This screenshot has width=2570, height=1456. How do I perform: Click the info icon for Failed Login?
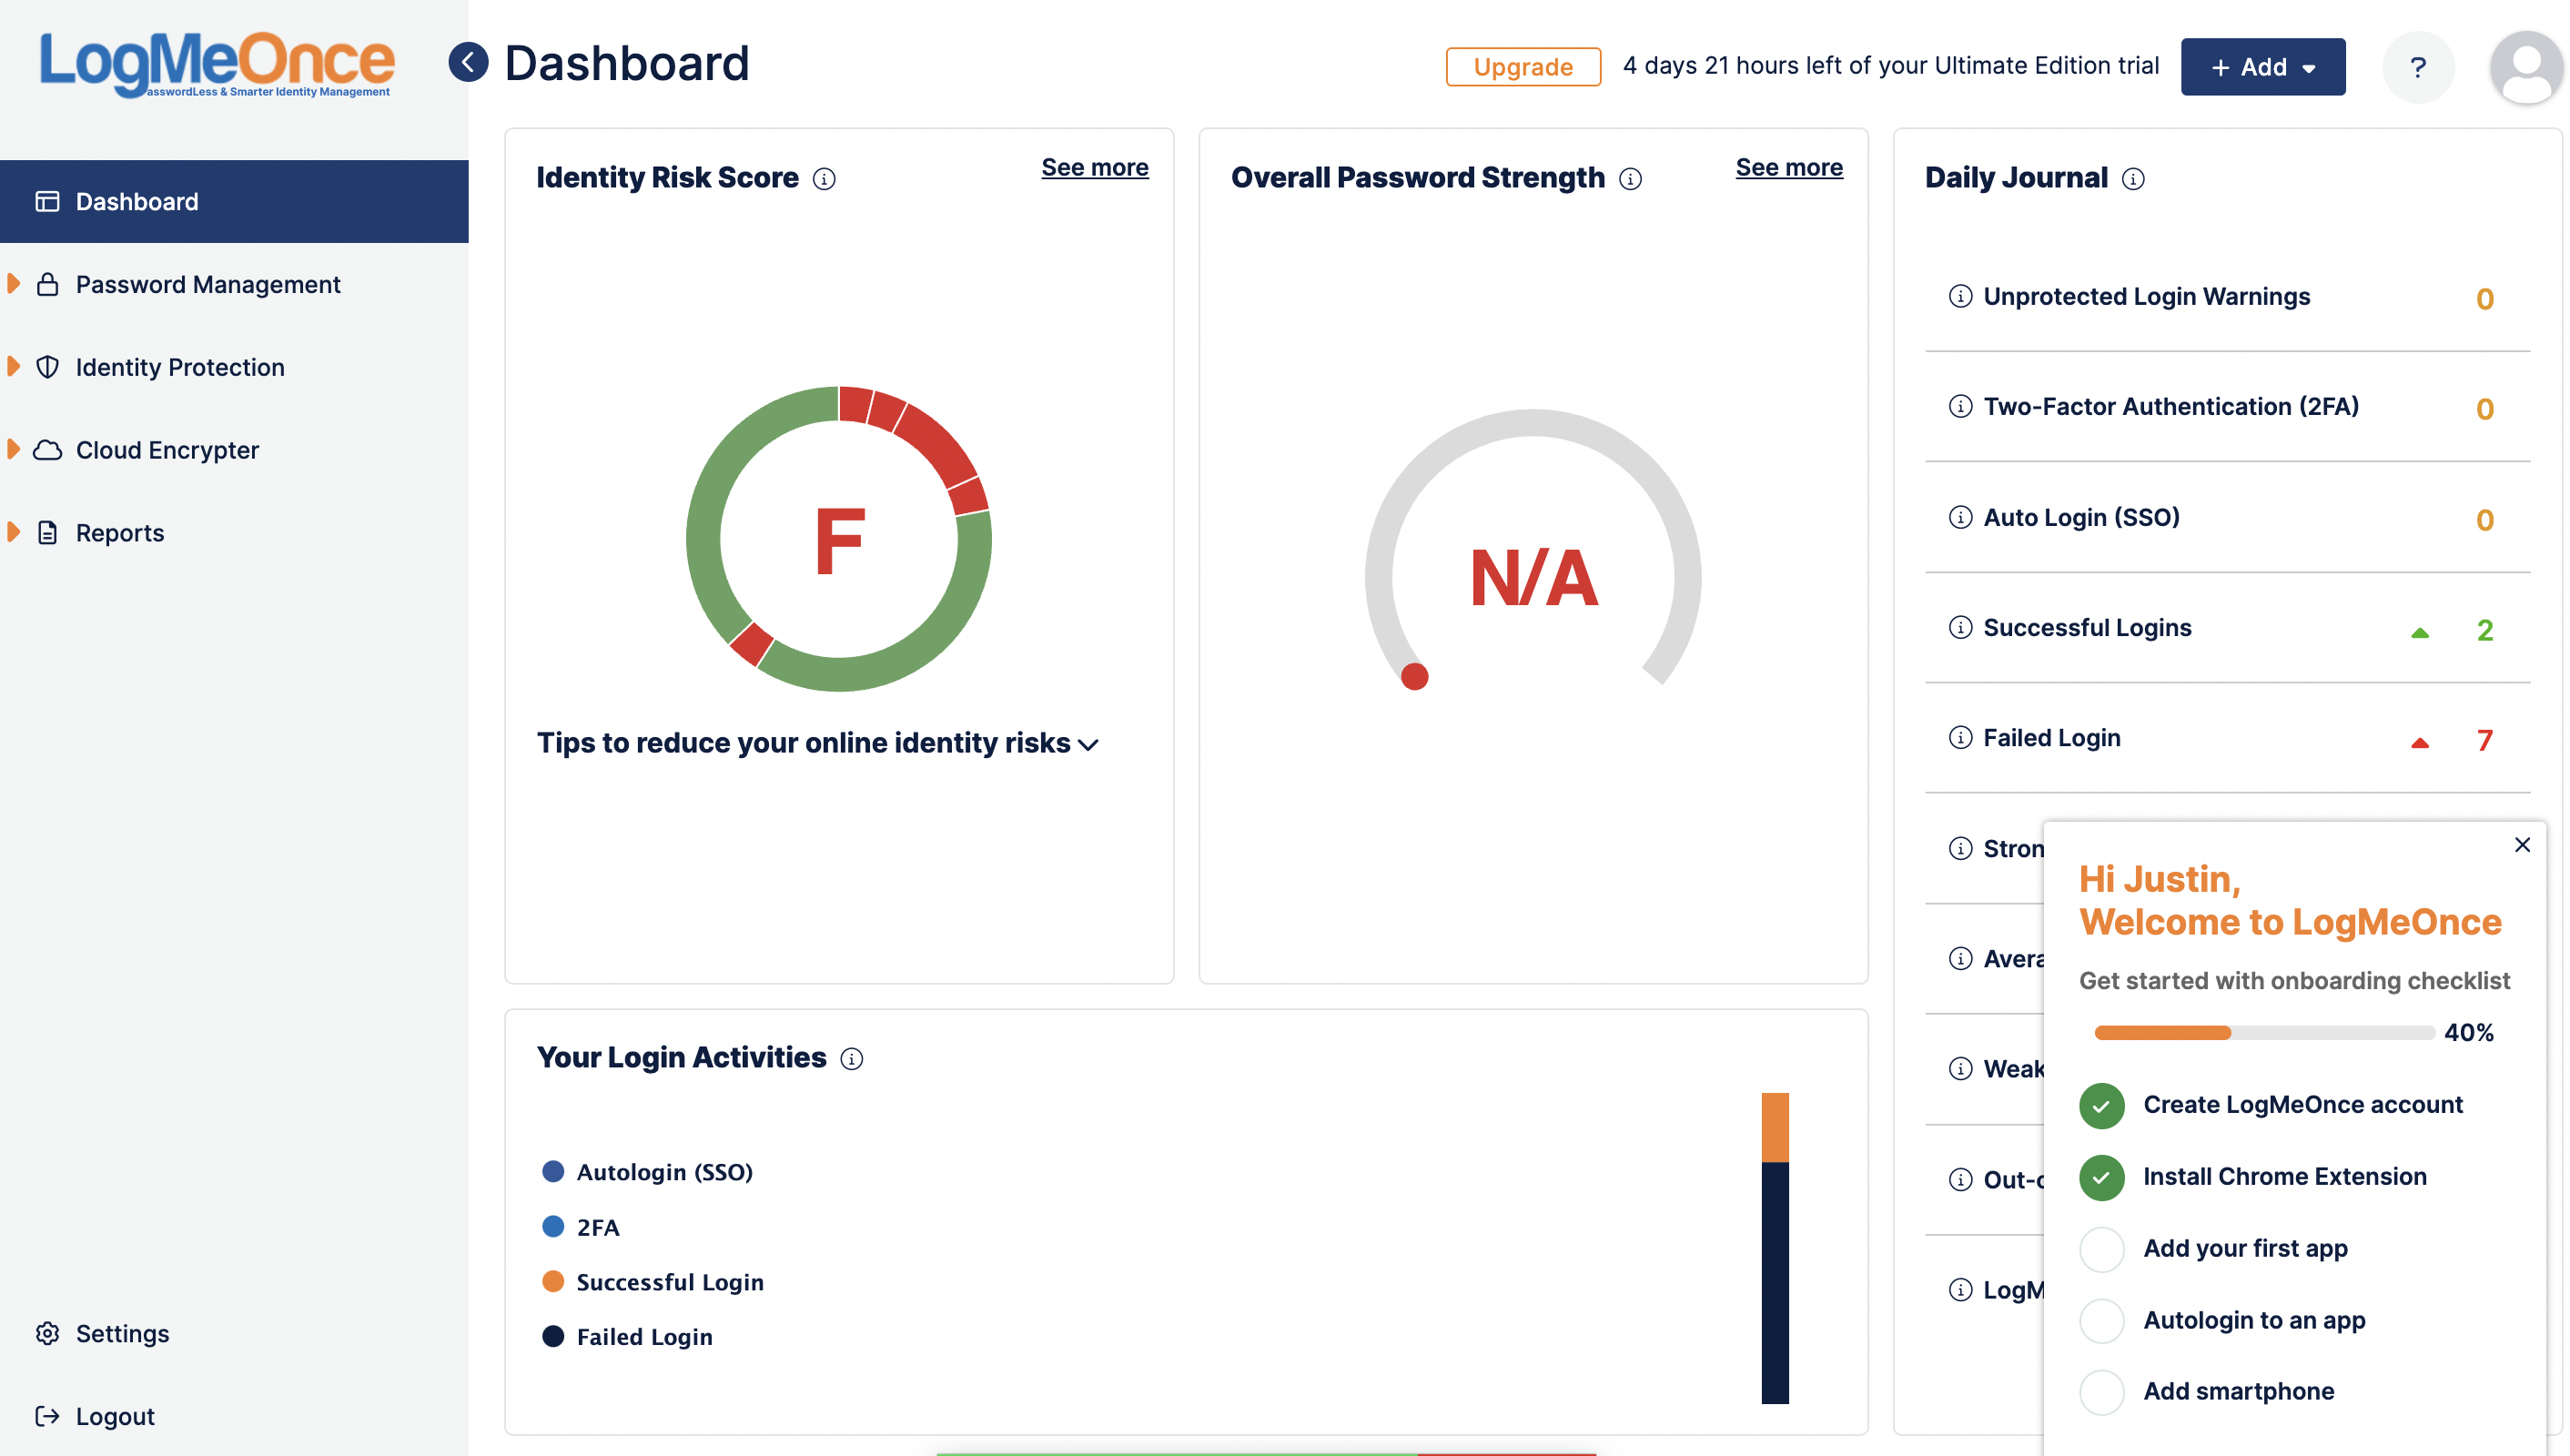tap(1960, 737)
